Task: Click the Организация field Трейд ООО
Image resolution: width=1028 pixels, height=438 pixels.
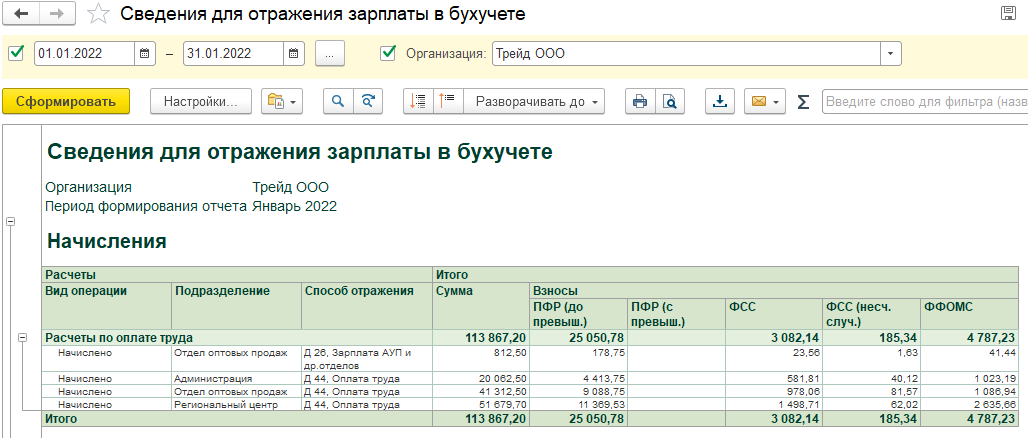Action: coord(686,54)
